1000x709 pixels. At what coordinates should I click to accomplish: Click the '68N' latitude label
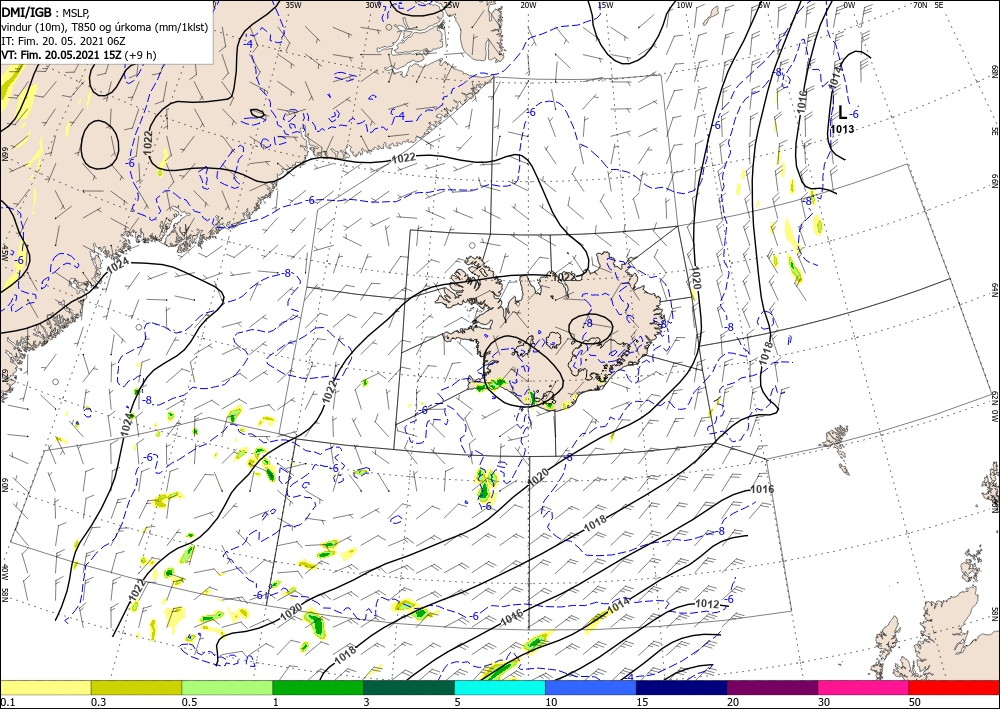(995, 71)
